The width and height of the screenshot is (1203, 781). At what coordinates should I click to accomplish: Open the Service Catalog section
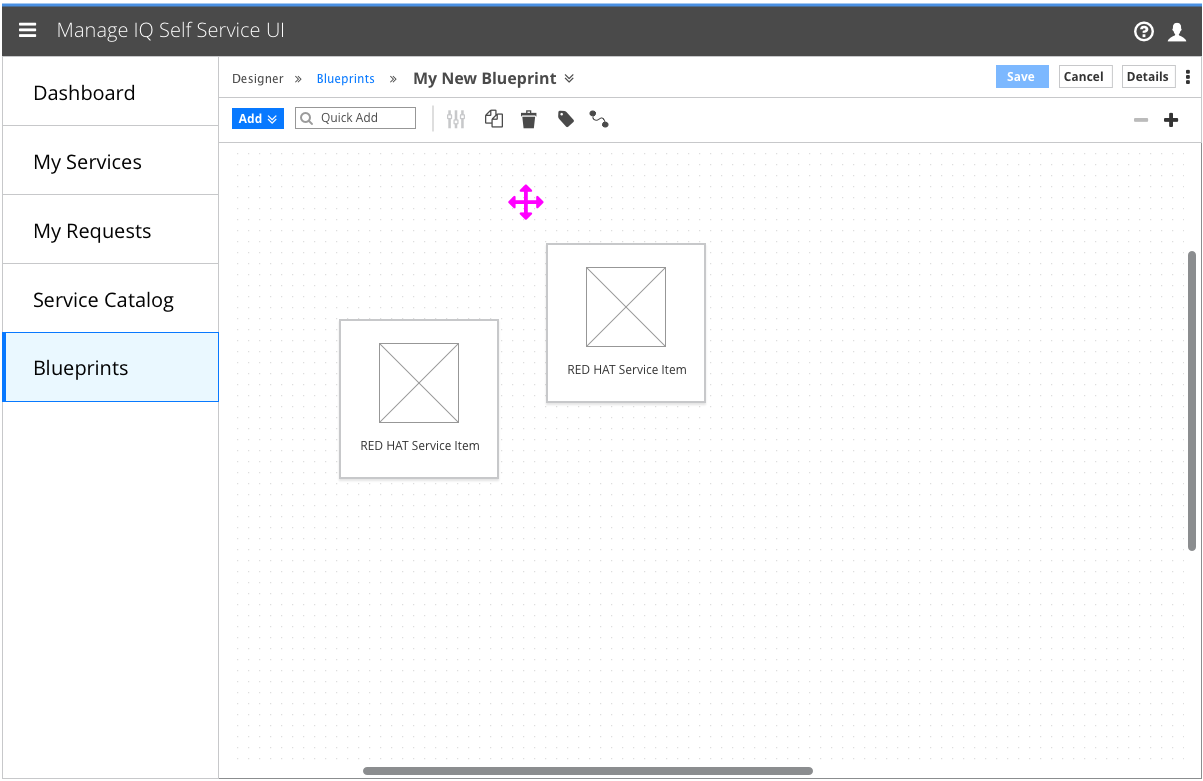pos(103,298)
